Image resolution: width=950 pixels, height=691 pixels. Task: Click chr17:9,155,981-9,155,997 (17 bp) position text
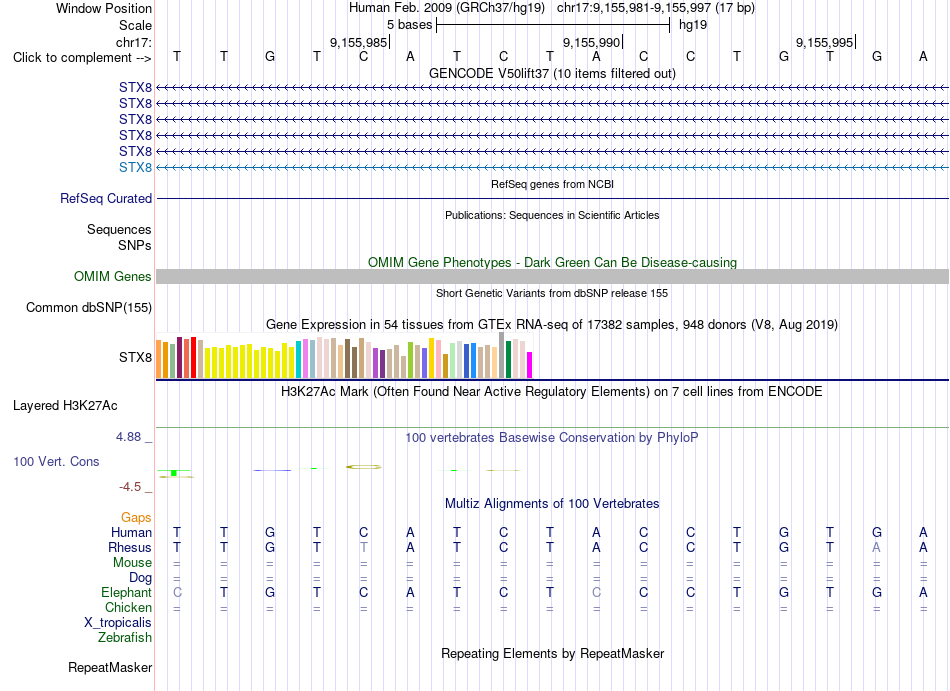pos(656,8)
